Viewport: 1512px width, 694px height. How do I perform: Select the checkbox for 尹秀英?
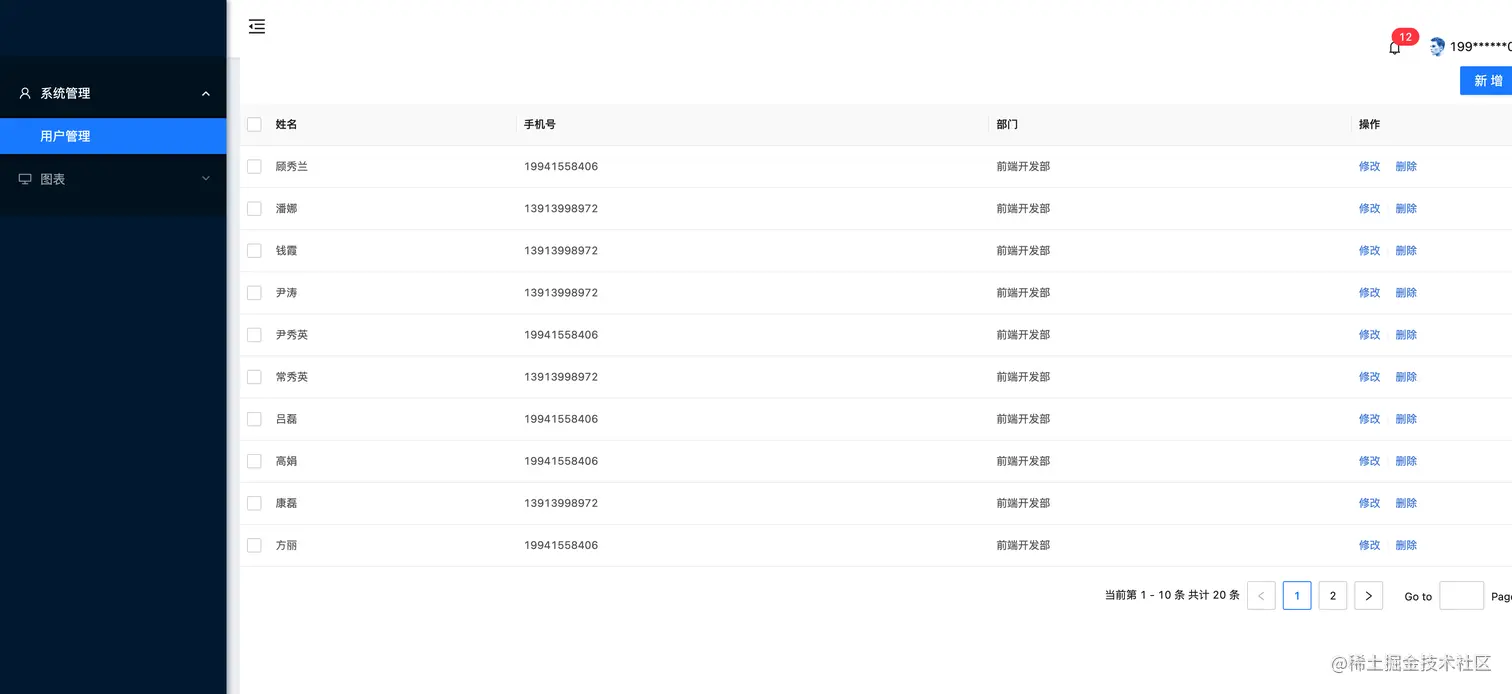click(x=254, y=335)
